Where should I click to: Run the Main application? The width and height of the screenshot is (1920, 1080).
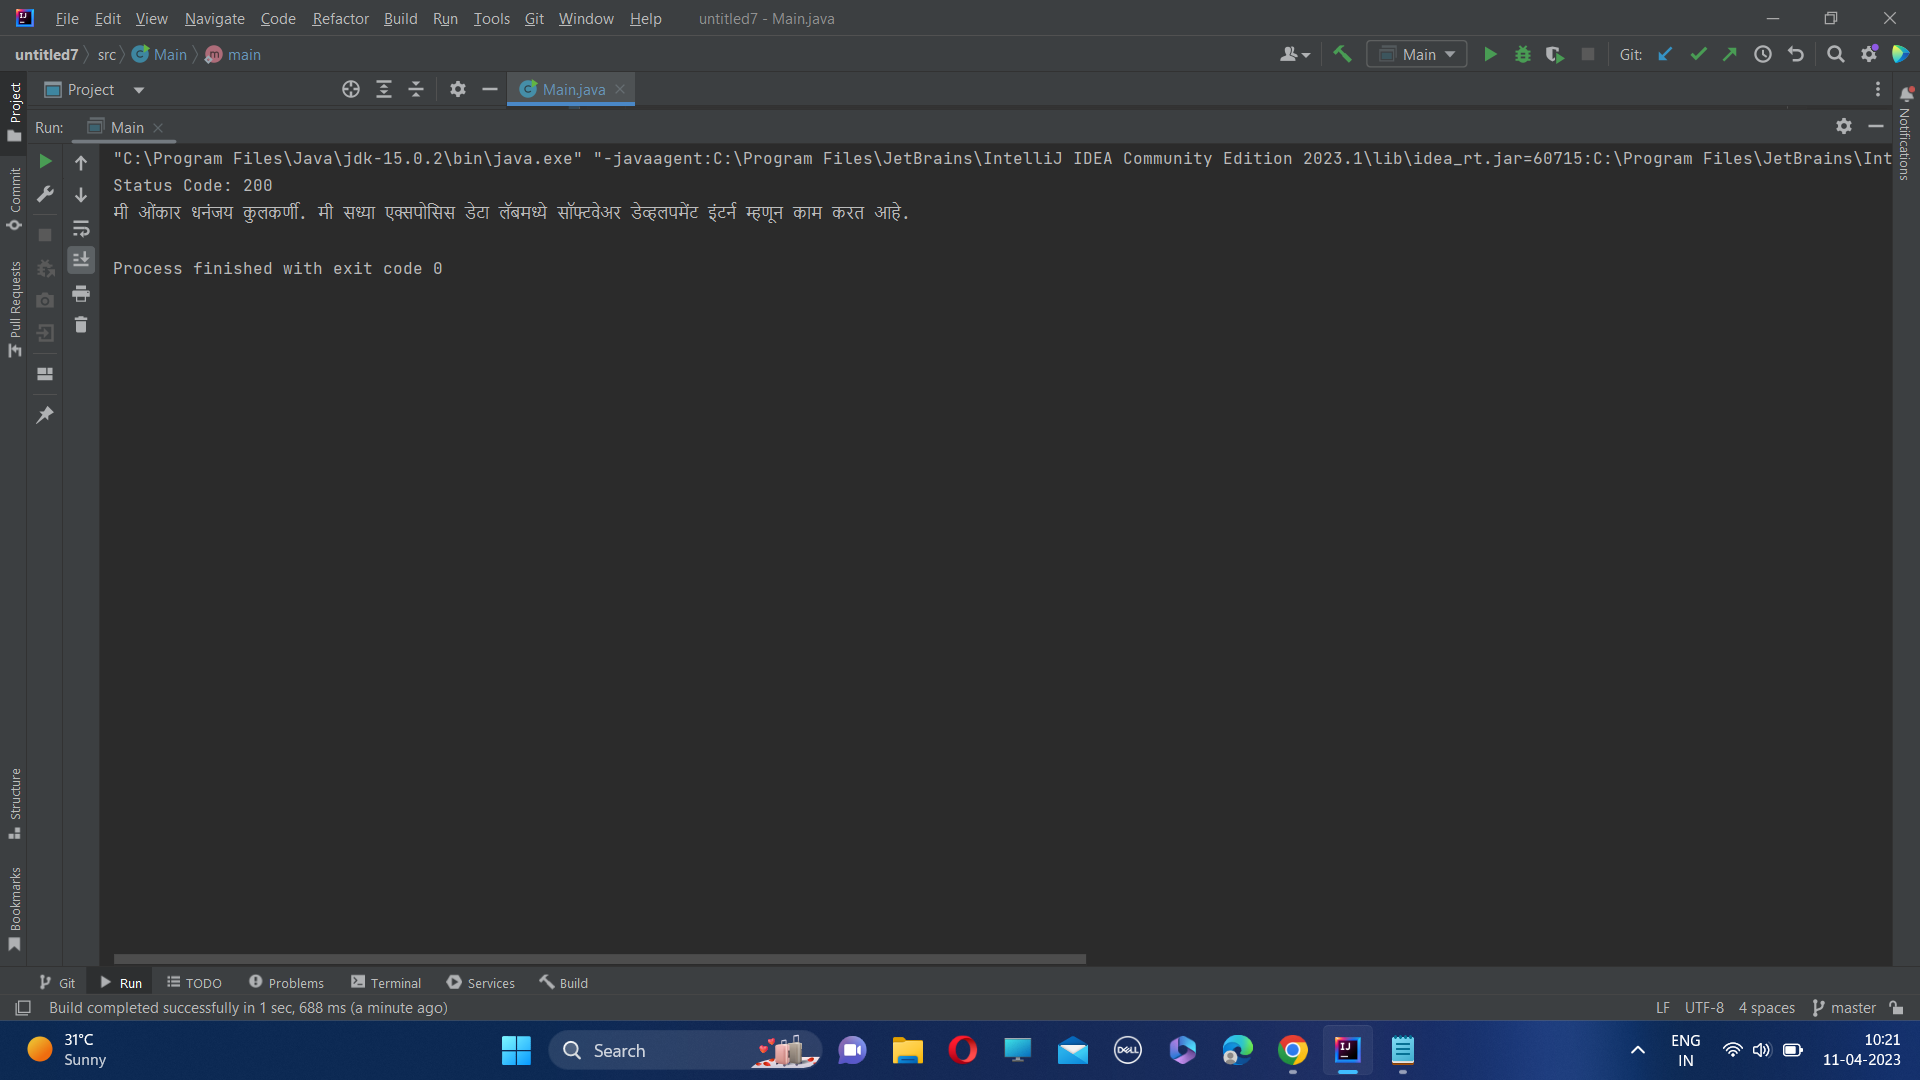[x=1490, y=54]
